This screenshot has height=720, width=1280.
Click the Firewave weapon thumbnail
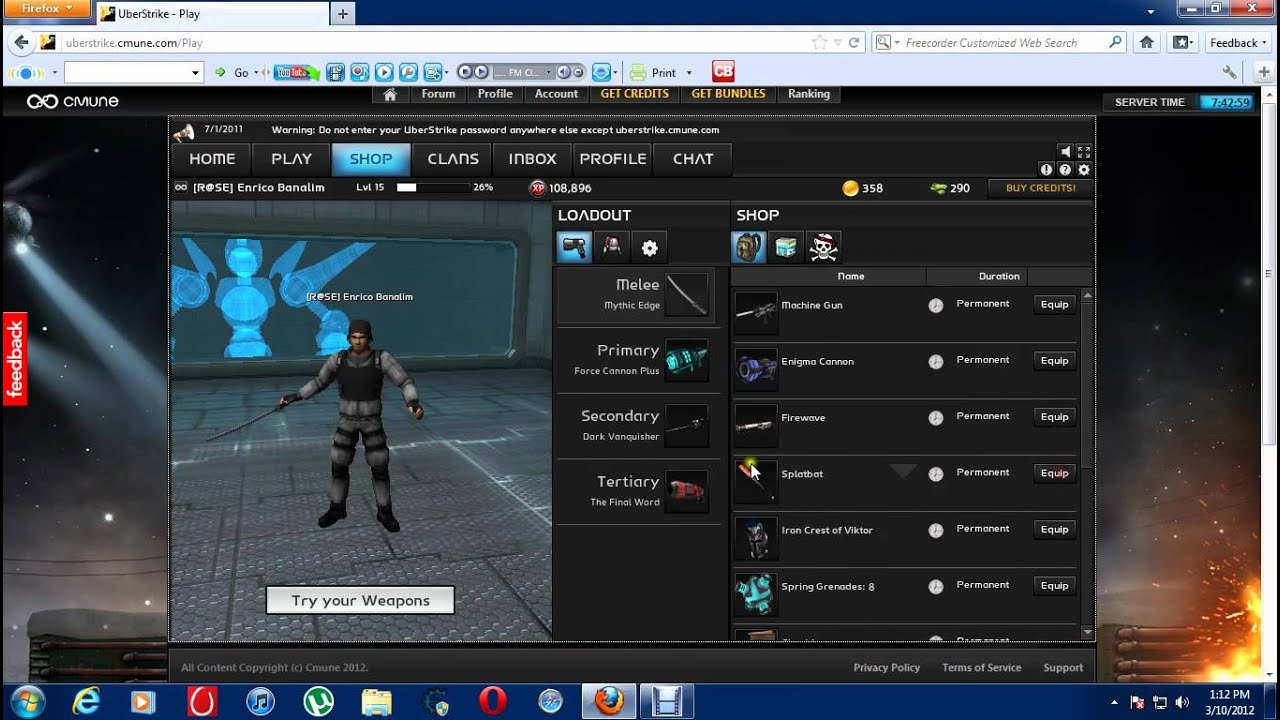point(756,425)
